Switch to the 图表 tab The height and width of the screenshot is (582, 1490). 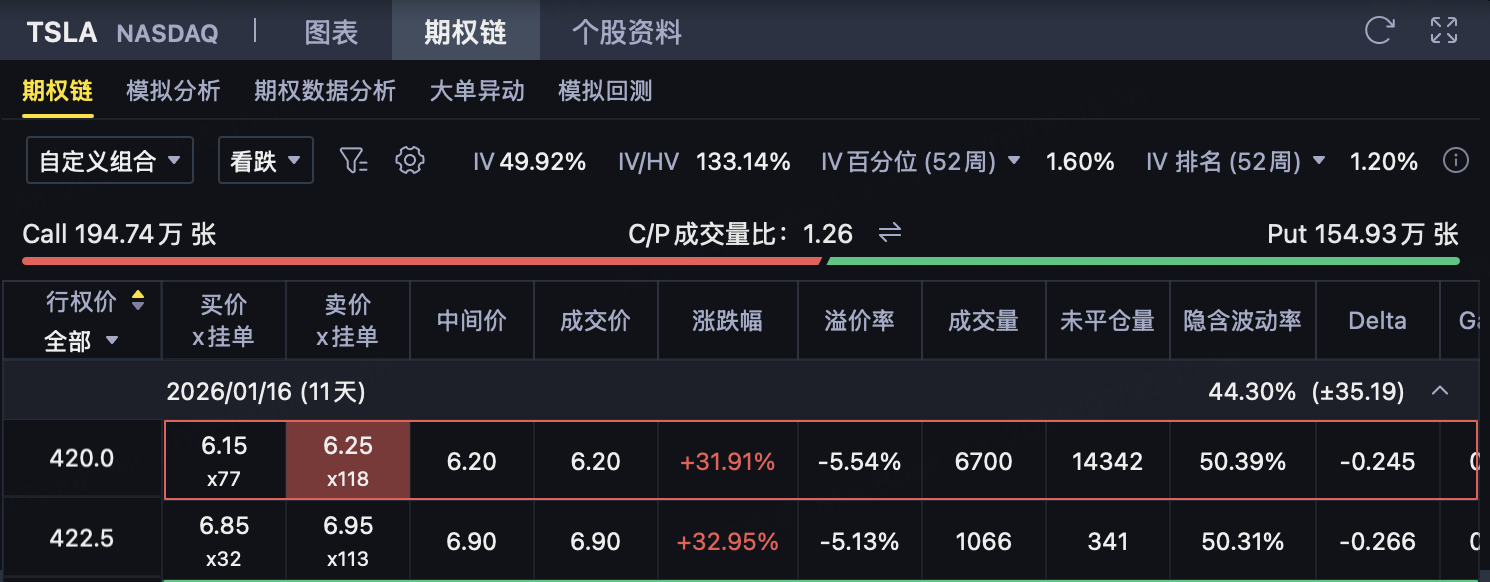pyautogui.click(x=331, y=32)
